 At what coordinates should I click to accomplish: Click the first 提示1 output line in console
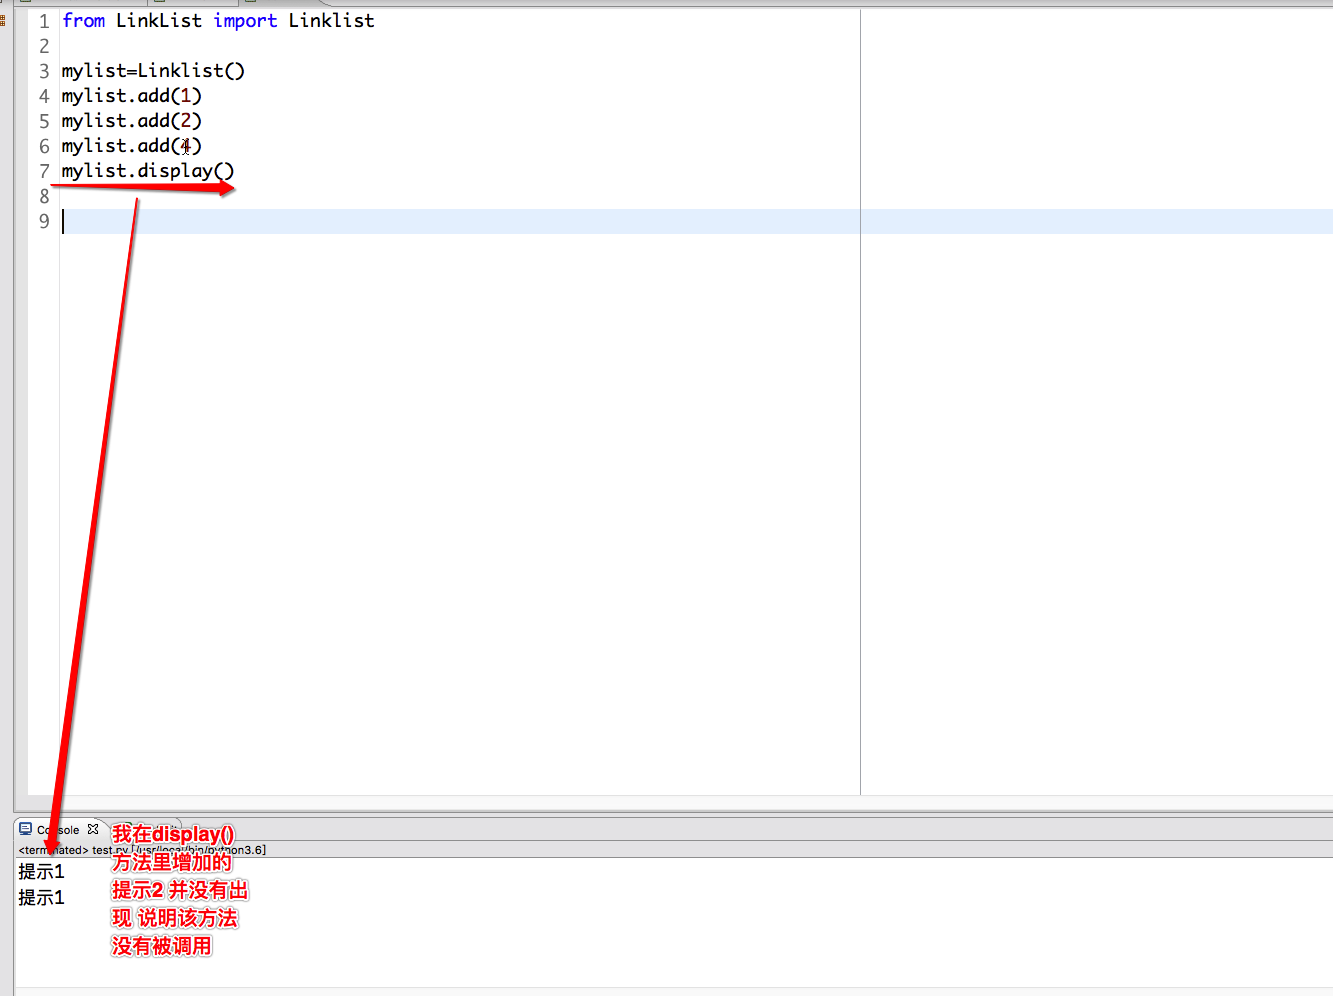[41, 872]
